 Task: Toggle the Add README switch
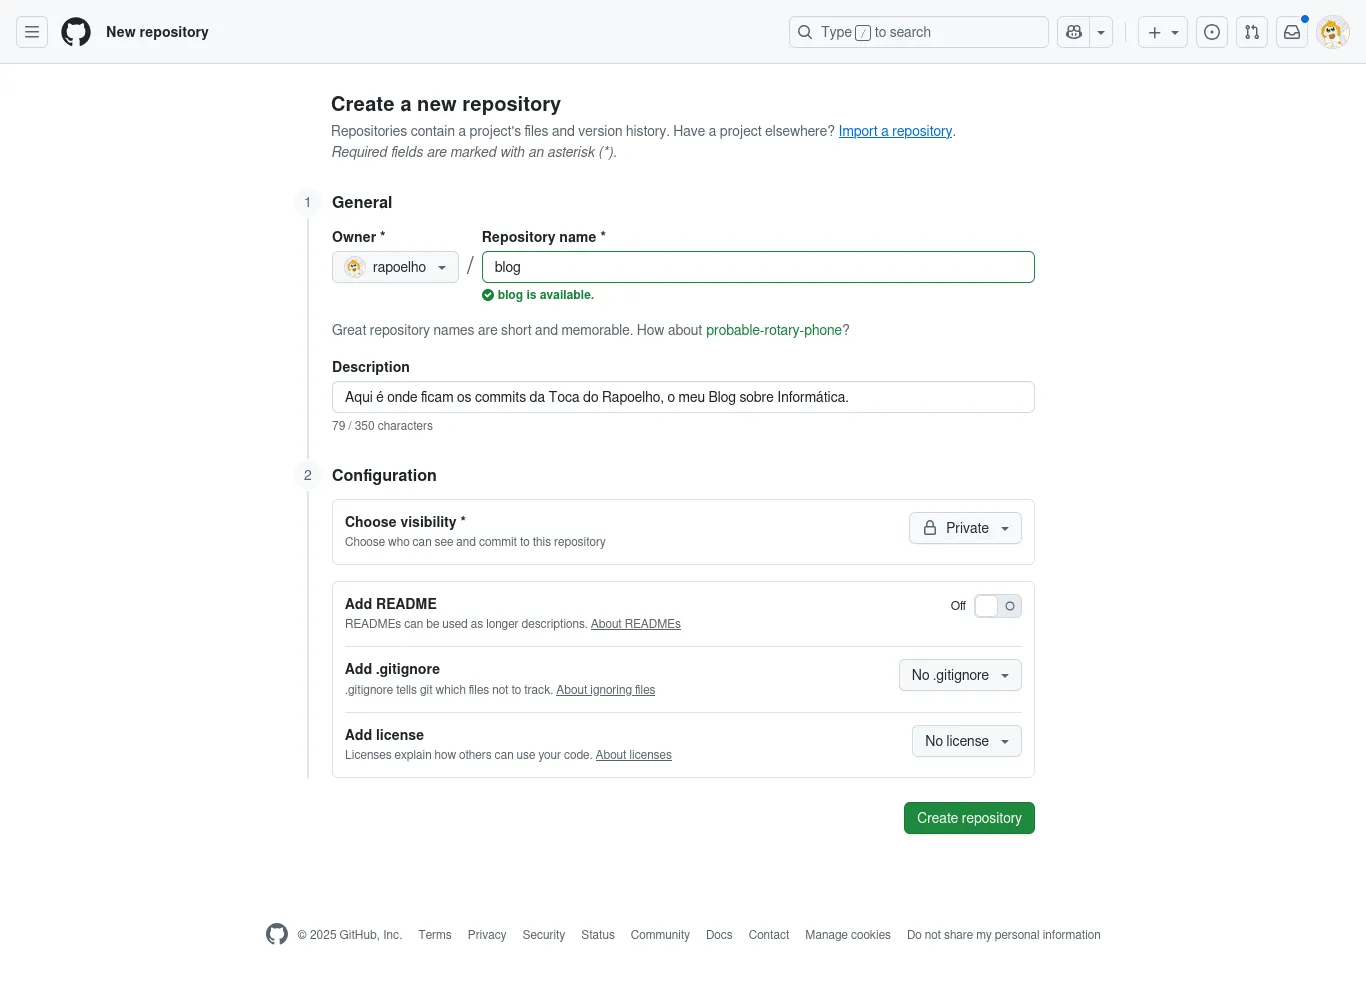point(998,606)
